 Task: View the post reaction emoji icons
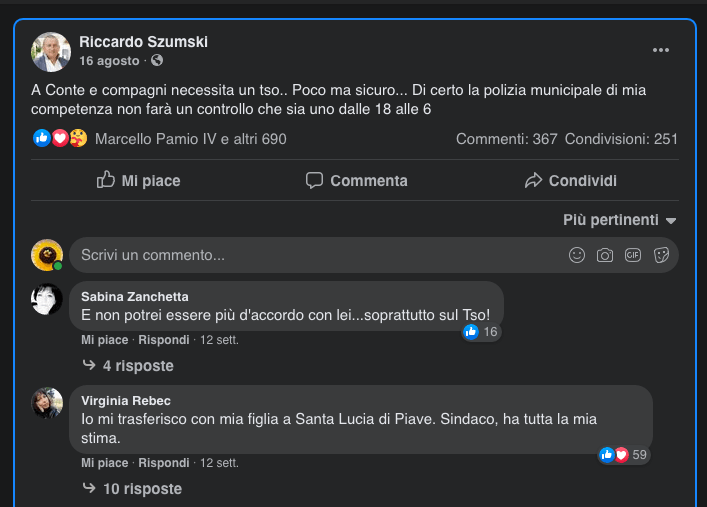click(60, 139)
